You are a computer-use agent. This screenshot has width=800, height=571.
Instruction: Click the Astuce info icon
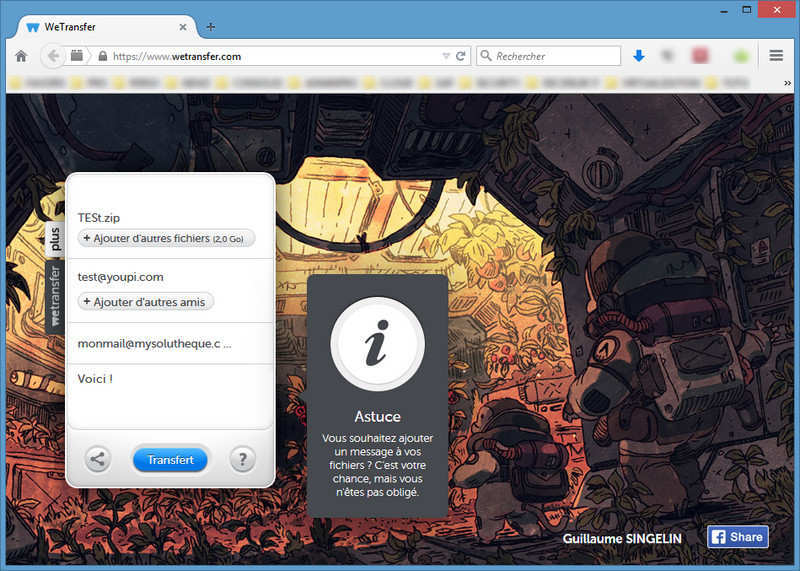pyautogui.click(x=377, y=344)
